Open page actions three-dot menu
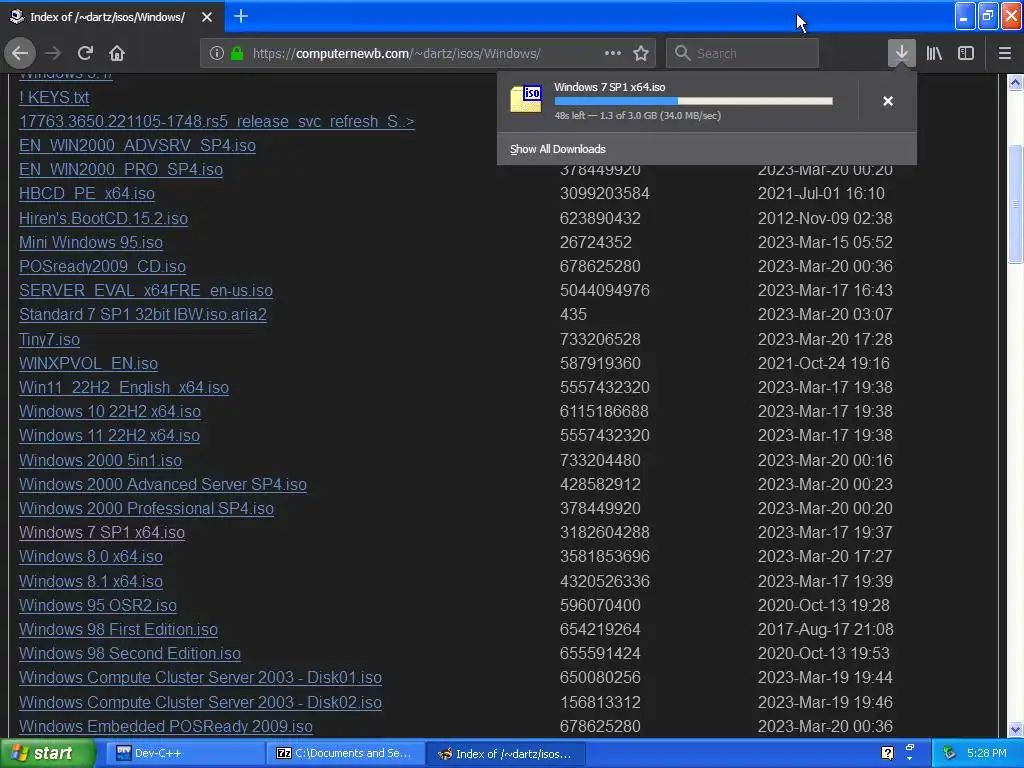Image resolution: width=1024 pixels, height=768 pixels. (613, 53)
